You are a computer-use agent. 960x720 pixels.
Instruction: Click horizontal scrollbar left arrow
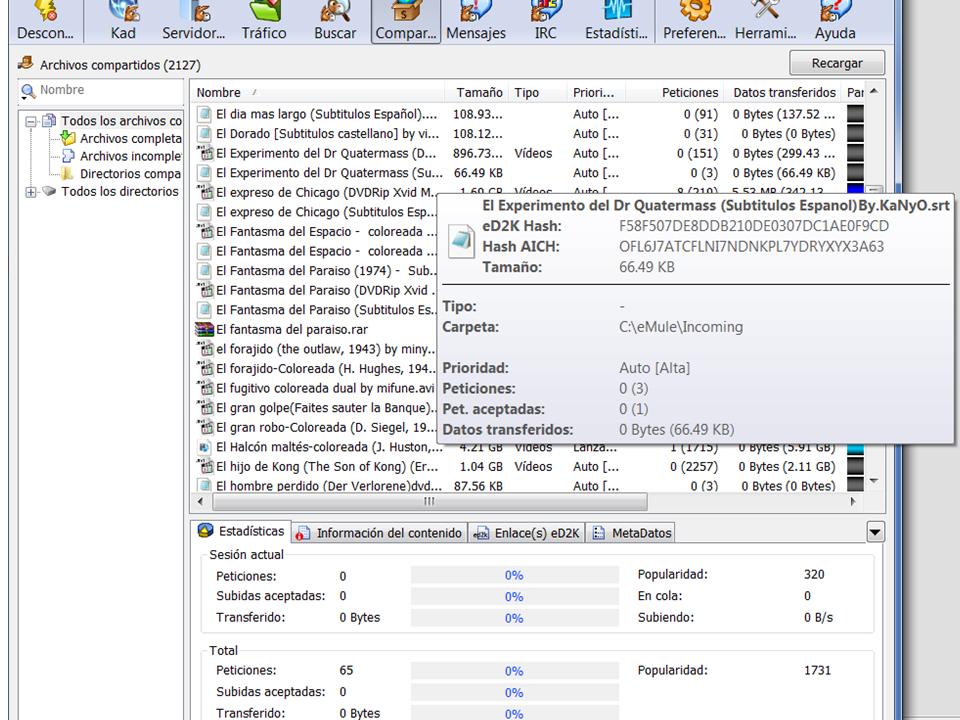click(200, 501)
